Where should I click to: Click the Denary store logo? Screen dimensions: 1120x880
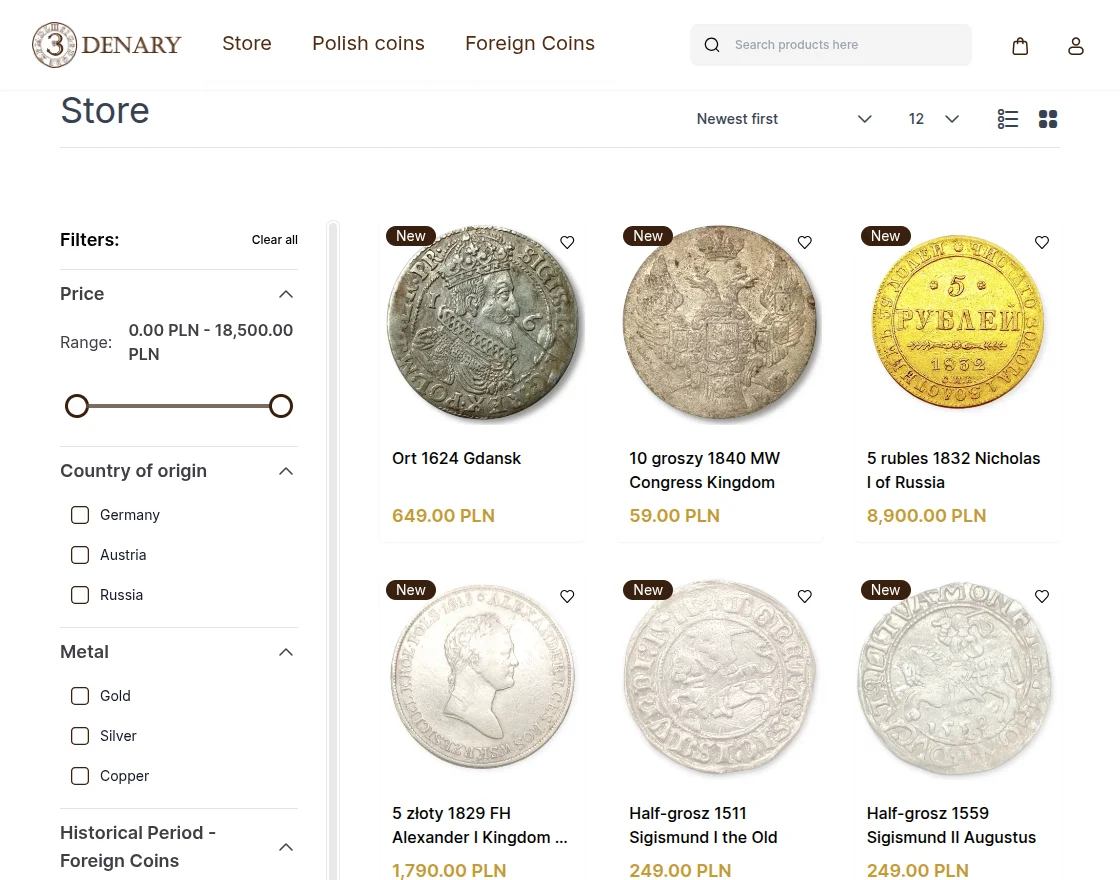coord(106,44)
